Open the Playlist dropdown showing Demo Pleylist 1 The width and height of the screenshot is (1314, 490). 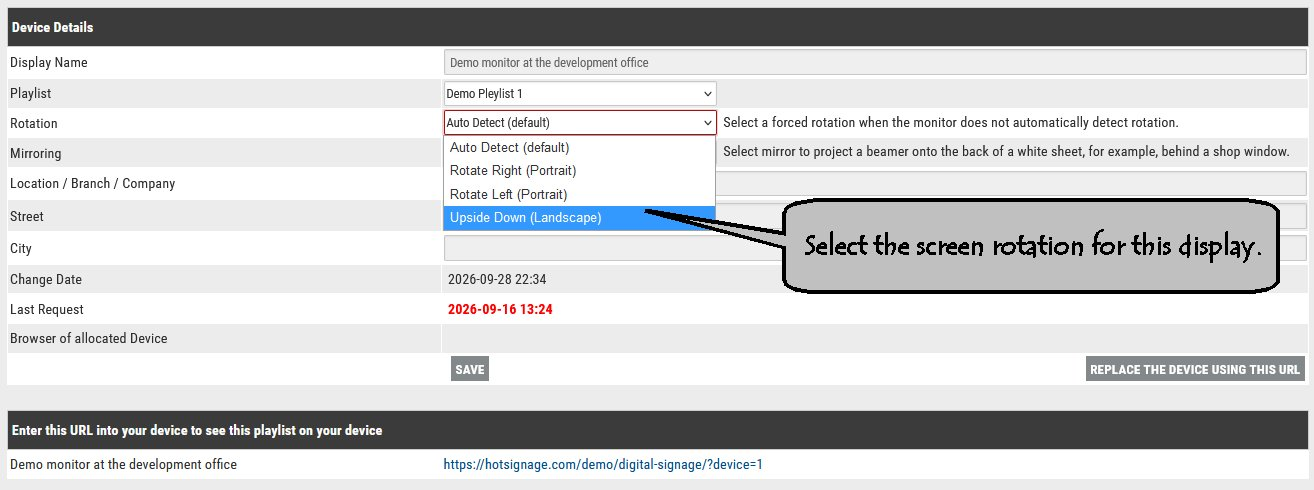pos(580,94)
